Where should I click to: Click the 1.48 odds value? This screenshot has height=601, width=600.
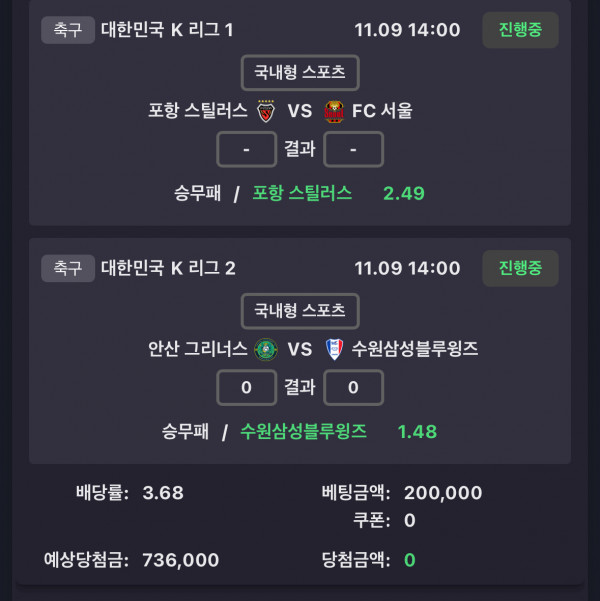417,431
